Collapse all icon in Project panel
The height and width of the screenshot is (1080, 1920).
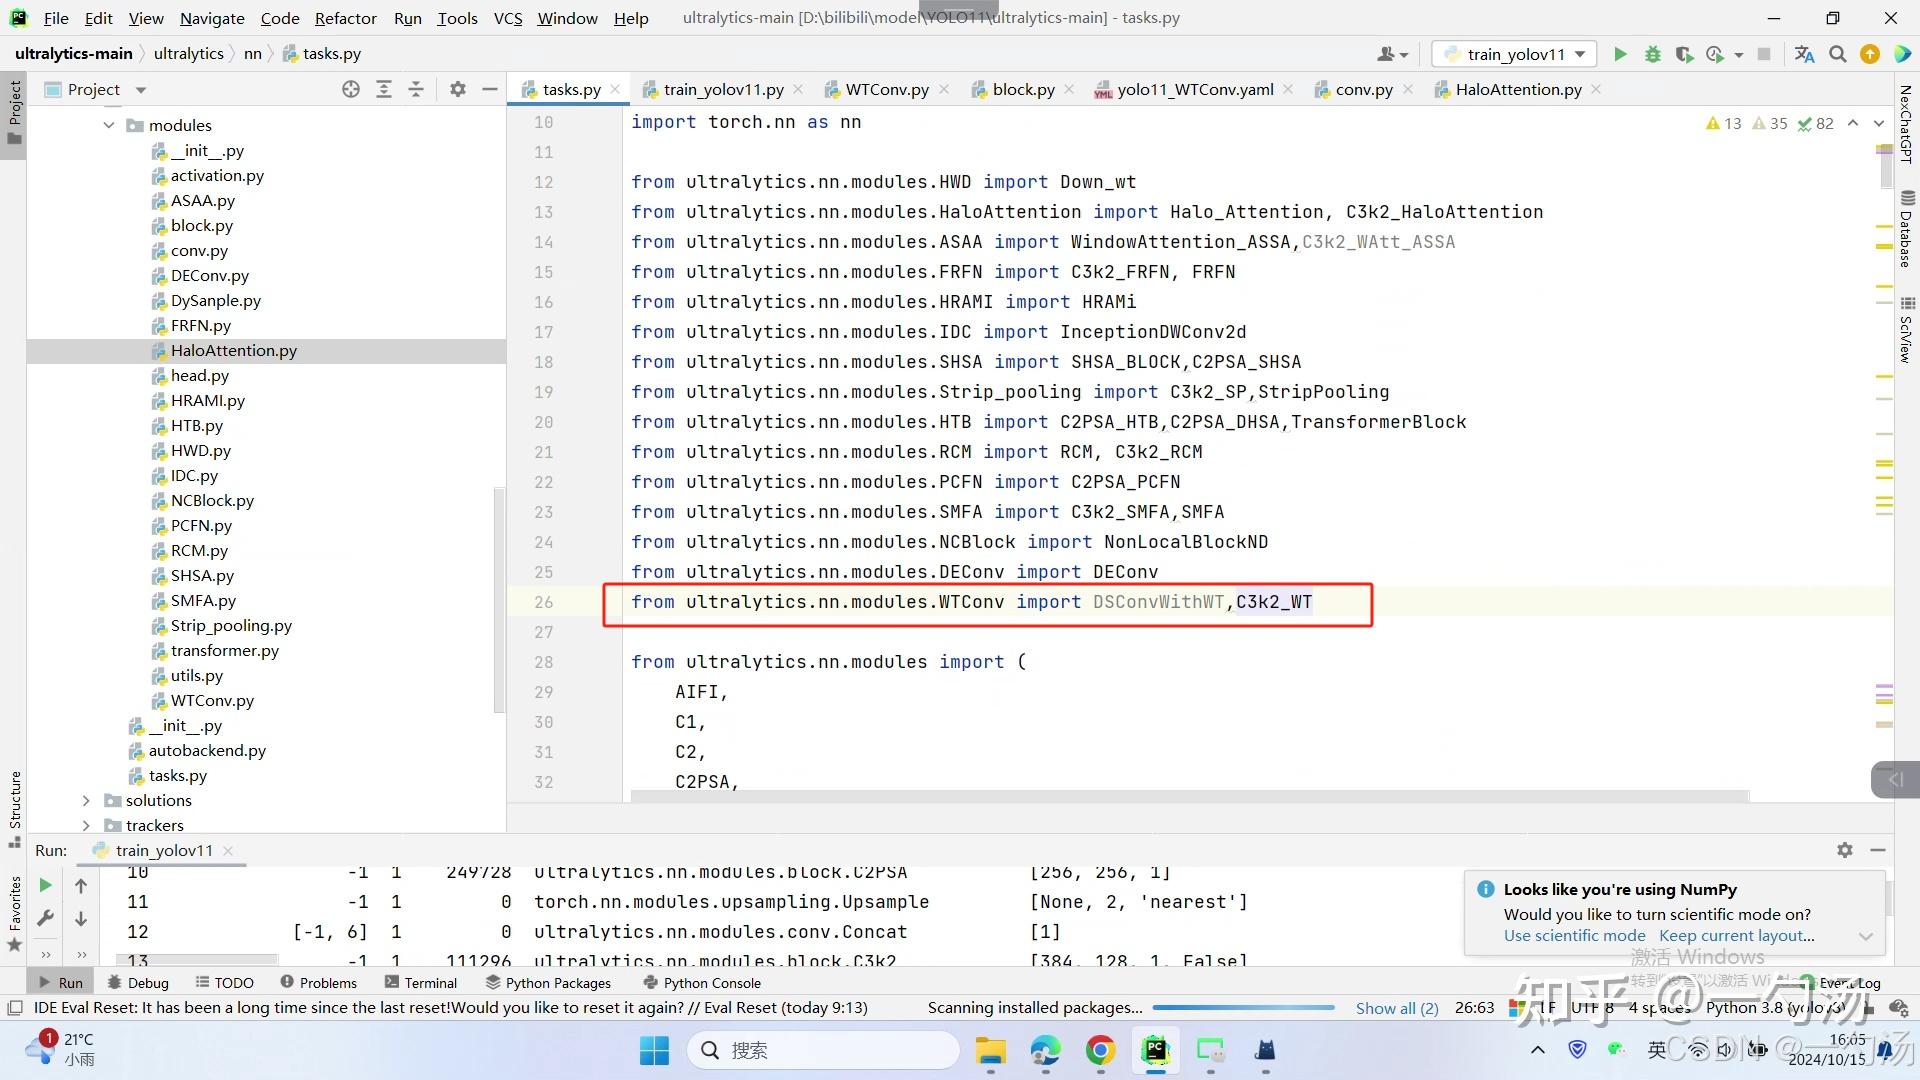pyautogui.click(x=416, y=89)
